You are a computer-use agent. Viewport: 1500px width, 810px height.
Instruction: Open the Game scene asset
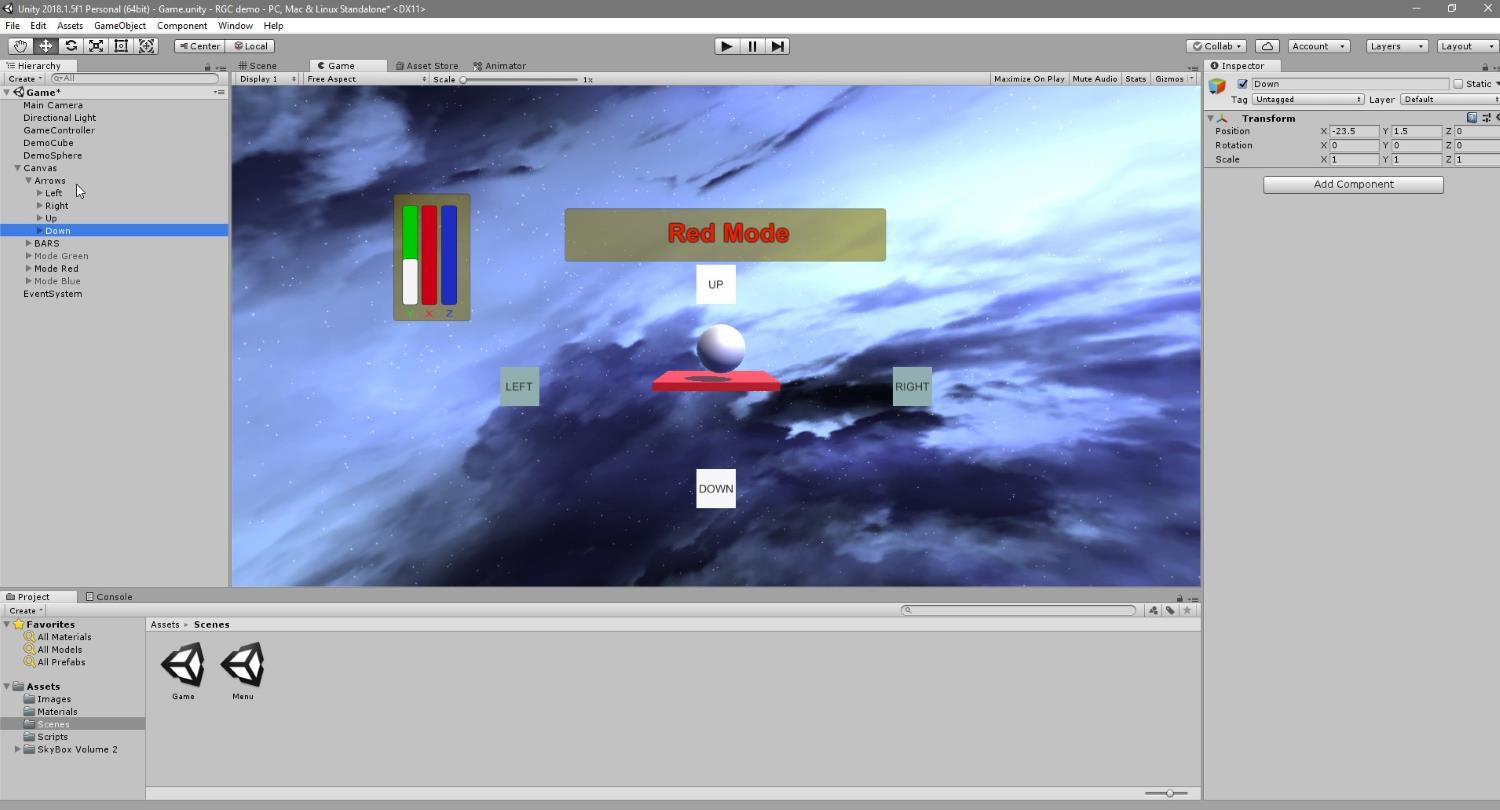pos(183,671)
